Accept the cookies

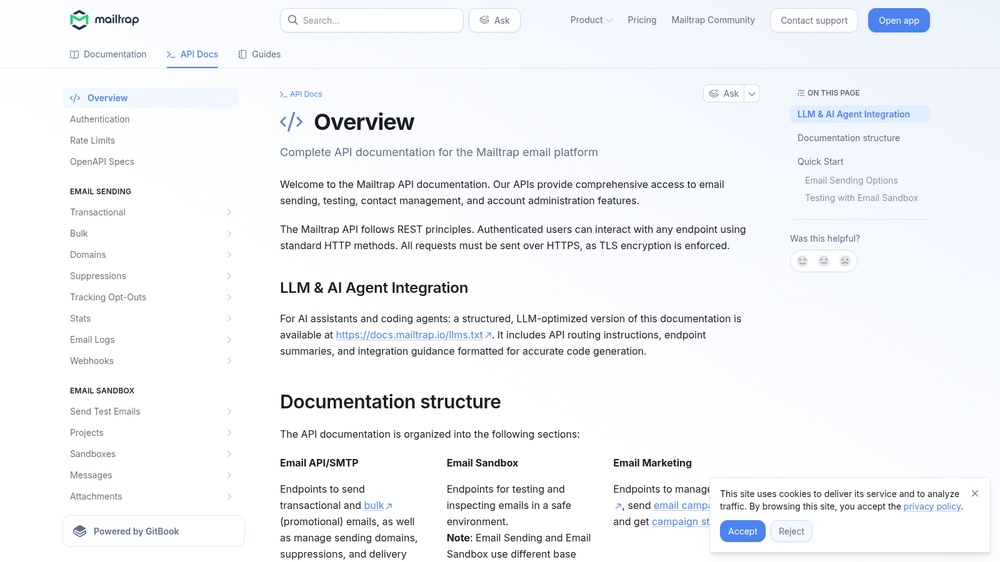[742, 531]
